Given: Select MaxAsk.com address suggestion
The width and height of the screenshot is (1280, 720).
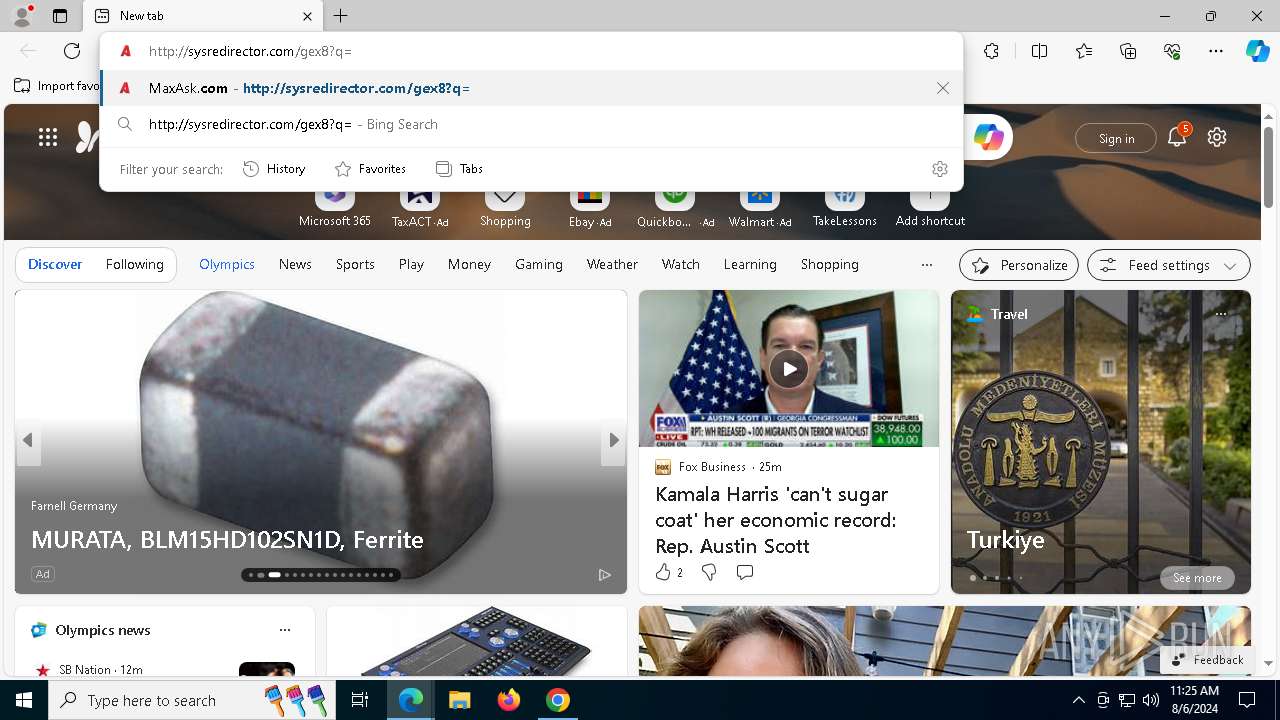Looking at the screenshot, I should [530, 88].
